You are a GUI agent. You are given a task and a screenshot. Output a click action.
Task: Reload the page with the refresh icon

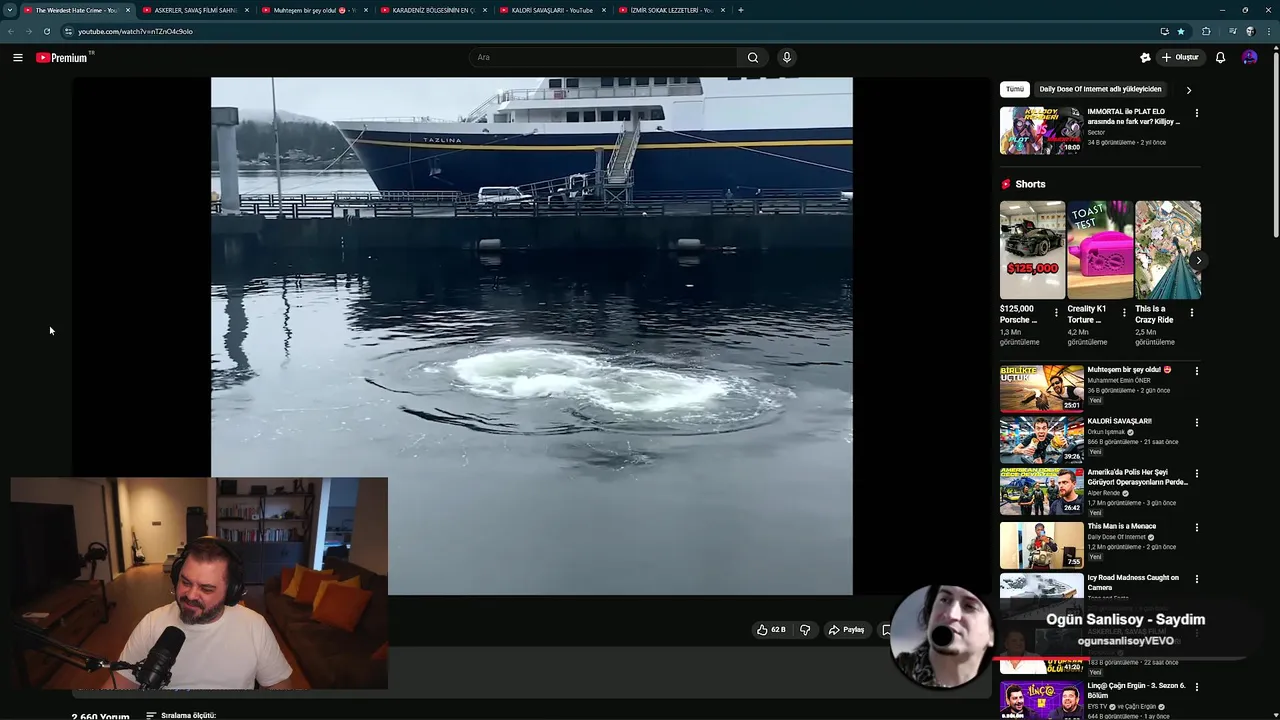click(46, 31)
